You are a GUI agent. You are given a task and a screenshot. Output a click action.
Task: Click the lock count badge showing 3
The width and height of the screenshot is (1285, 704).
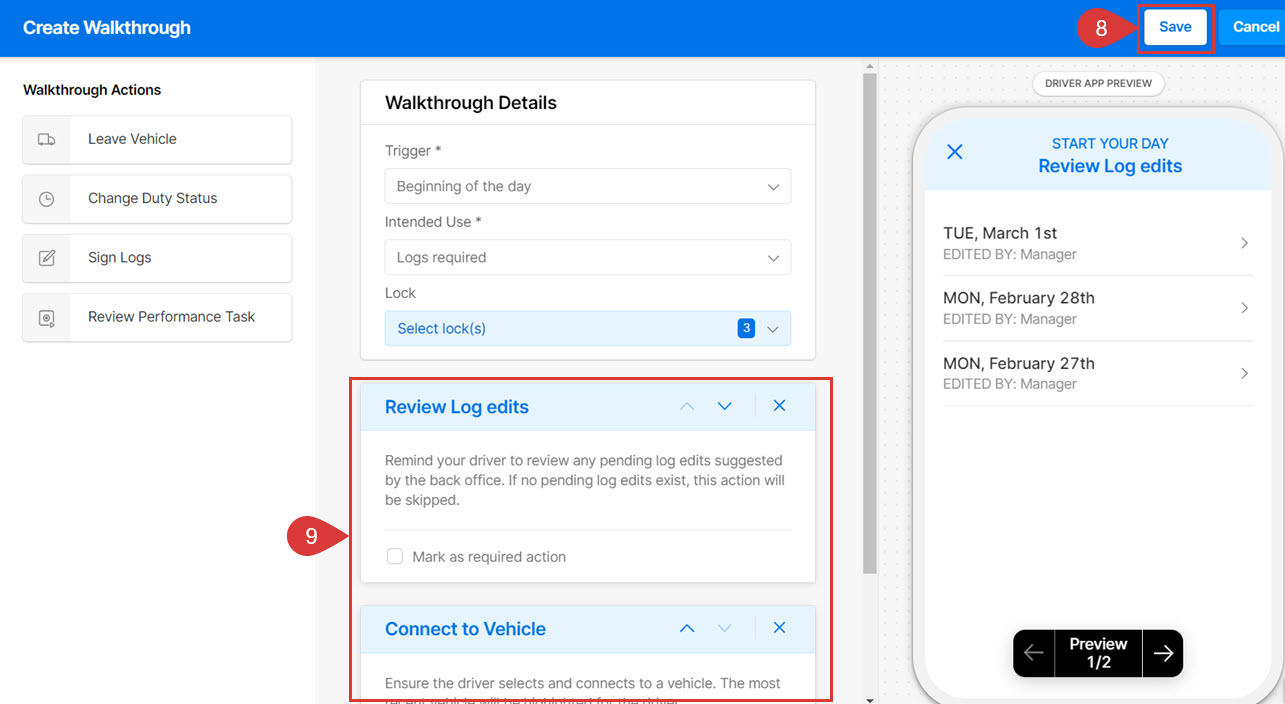coord(746,328)
